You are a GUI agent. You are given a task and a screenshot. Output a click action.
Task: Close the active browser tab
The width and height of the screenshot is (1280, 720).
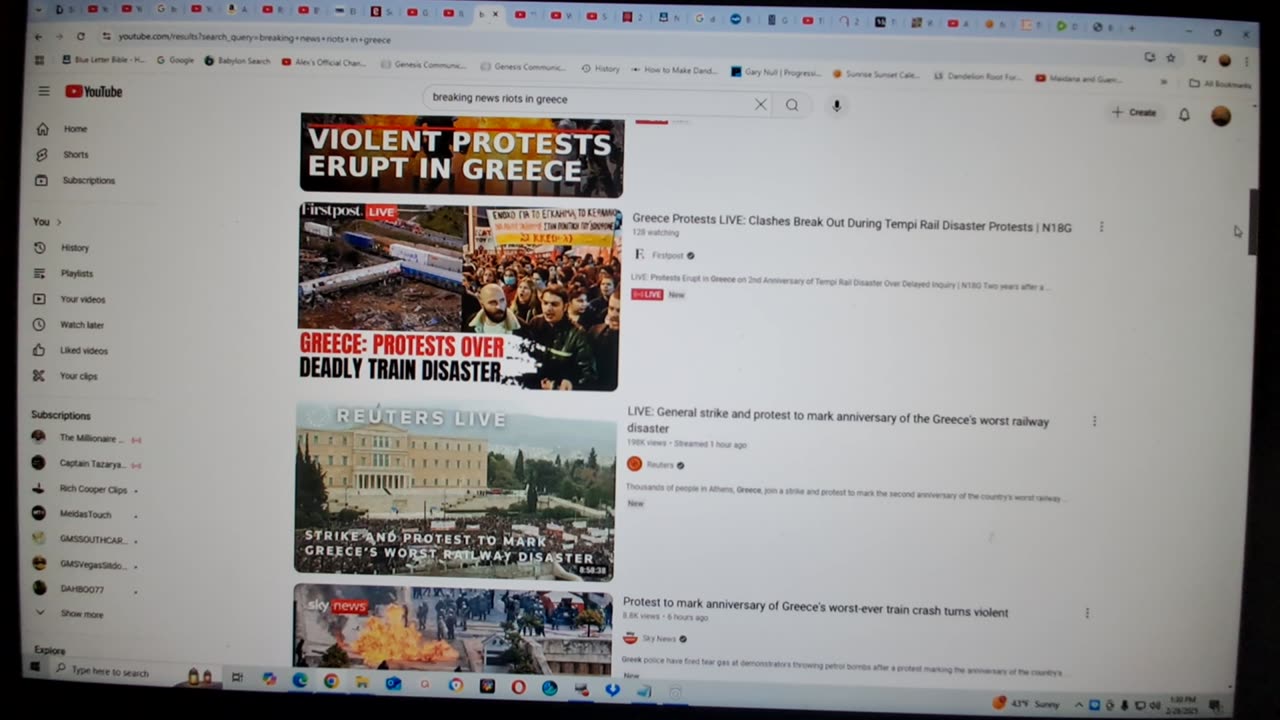pos(495,14)
